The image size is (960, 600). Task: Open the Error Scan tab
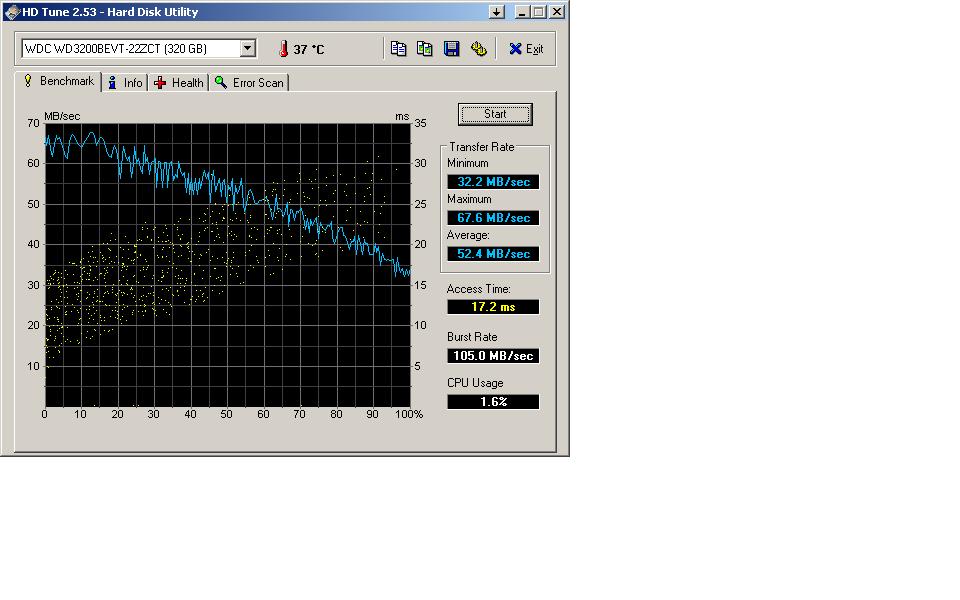(249, 83)
